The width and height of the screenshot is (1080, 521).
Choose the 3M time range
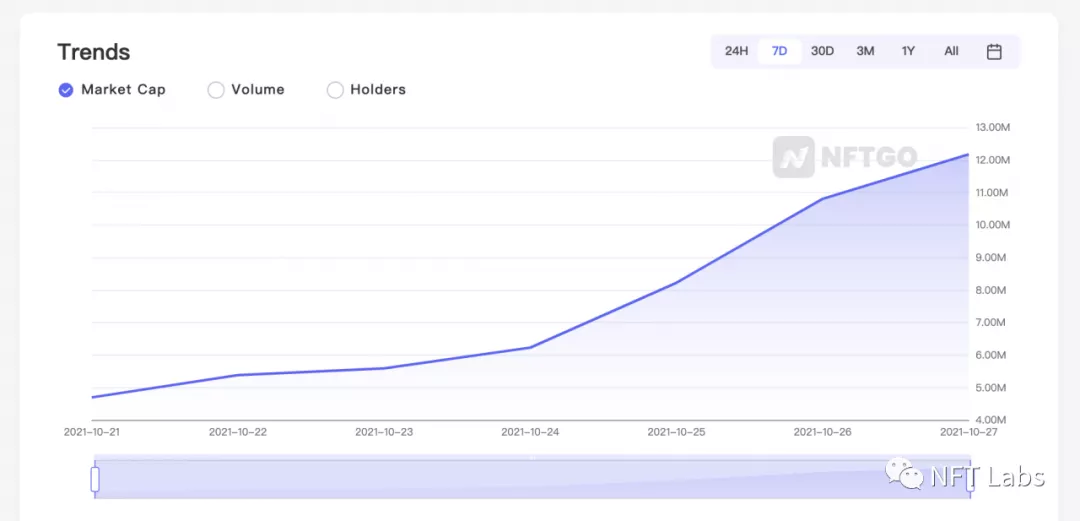point(865,52)
